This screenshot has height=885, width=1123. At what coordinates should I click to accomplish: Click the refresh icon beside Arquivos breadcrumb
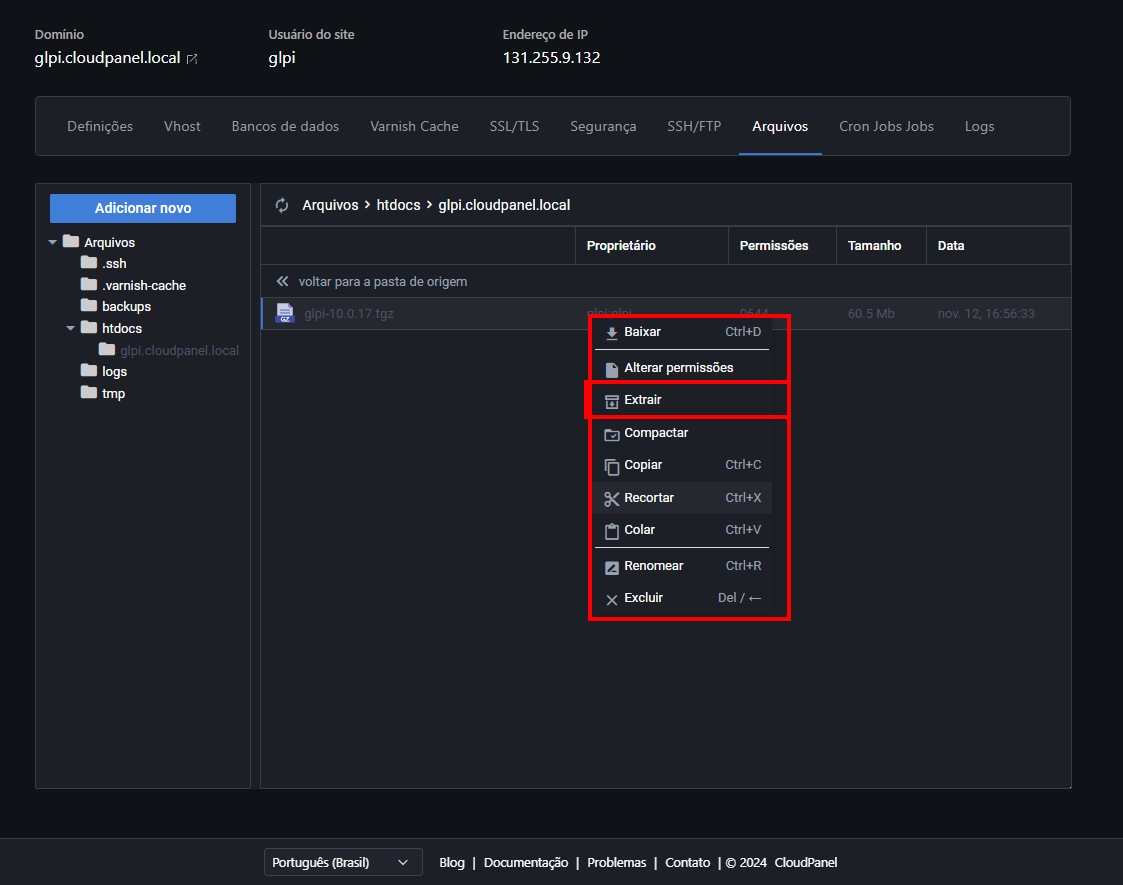[x=282, y=205]
